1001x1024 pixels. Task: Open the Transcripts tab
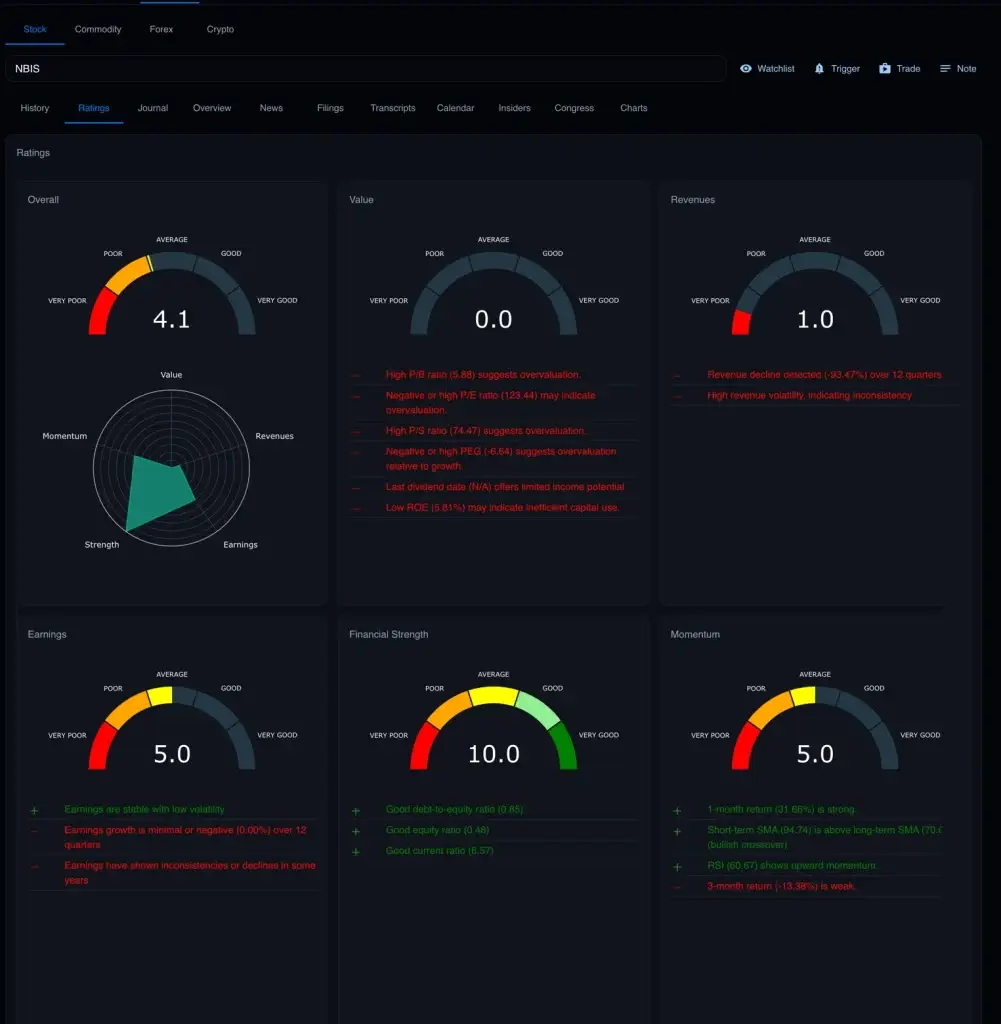[392, 108]
